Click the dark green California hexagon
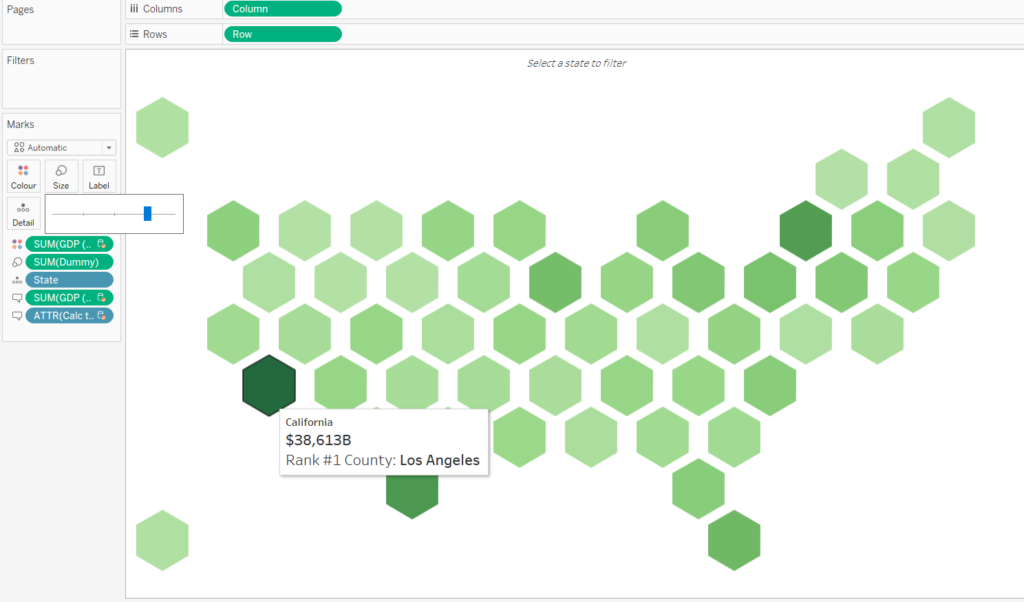Image resolution: width=1024 pixels, height=602 pixels. (269, 386)
